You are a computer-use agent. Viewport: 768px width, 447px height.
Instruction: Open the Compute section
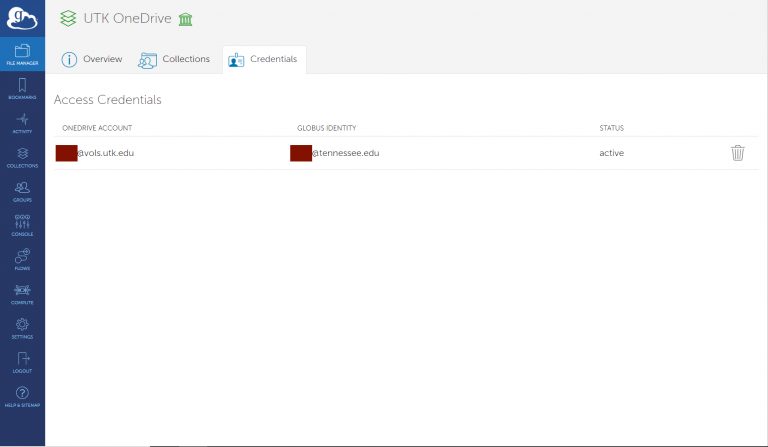pyautogui.click(x=22, y=293)
